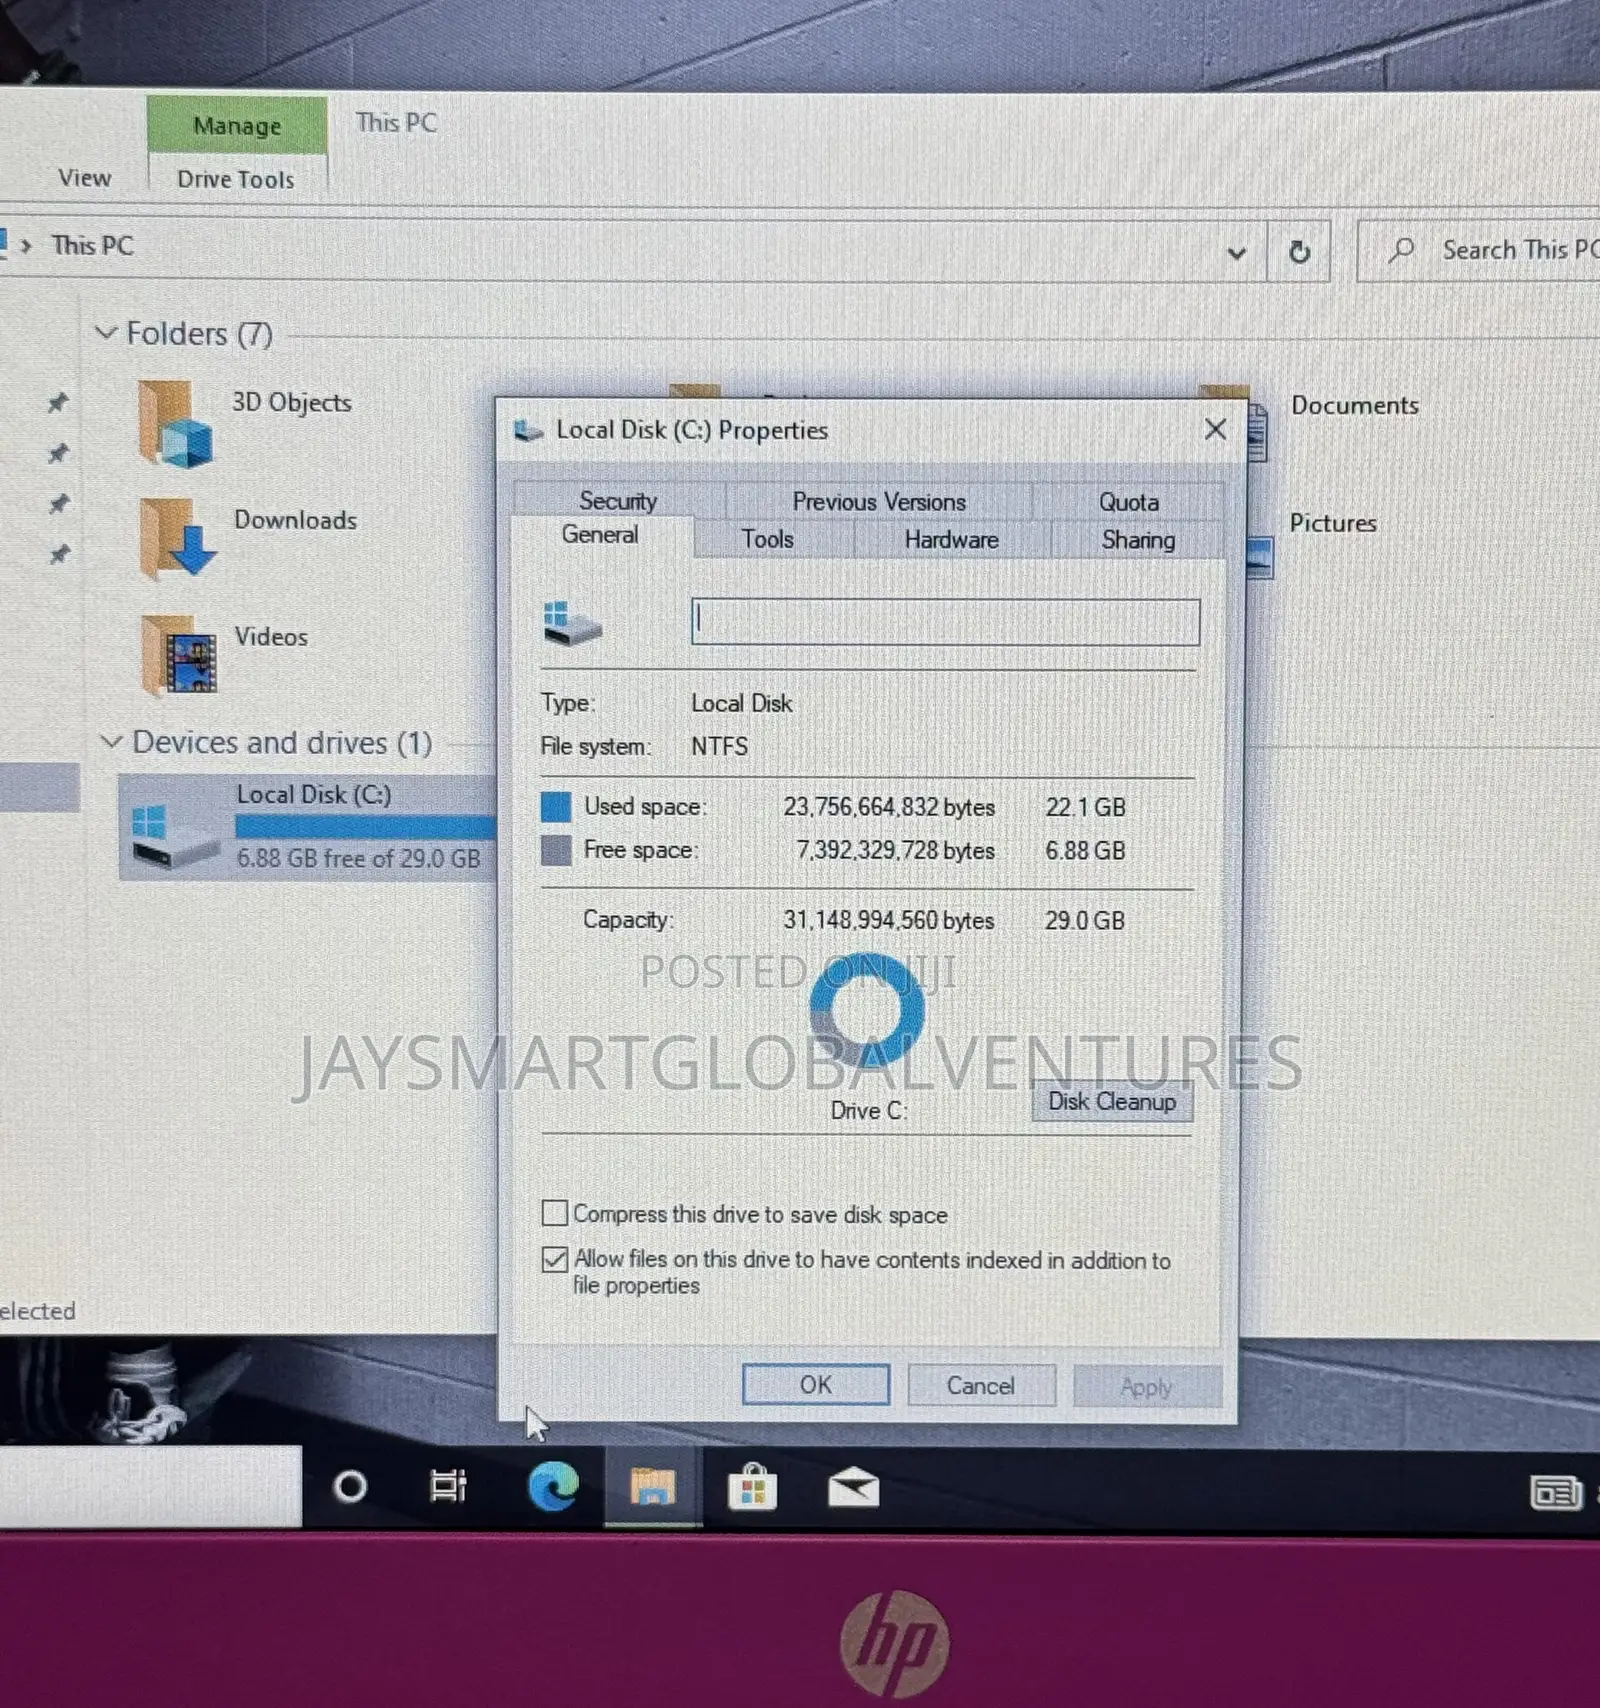Uncheck Allow files to have contents indexed
The width and height of the screenshot is (1600, 1708).
click(554, 1259)
